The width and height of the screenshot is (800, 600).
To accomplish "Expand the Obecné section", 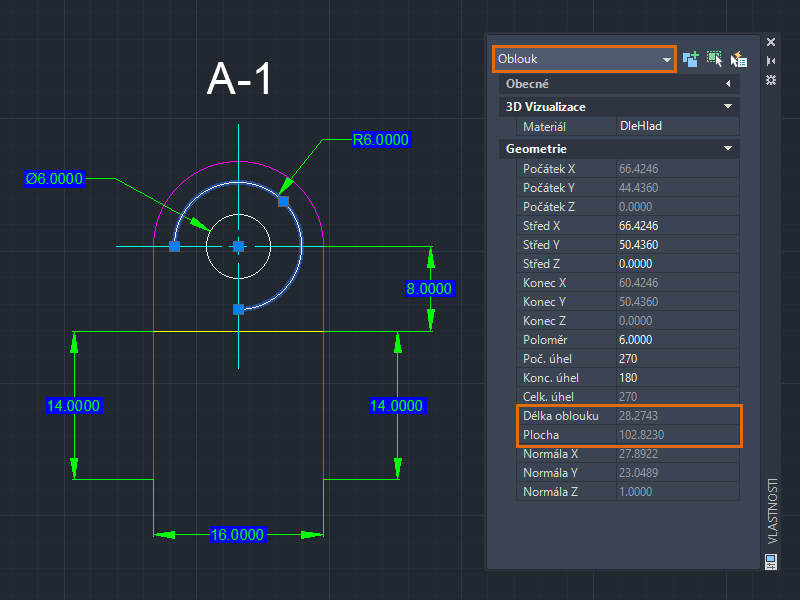I will 728,84.
